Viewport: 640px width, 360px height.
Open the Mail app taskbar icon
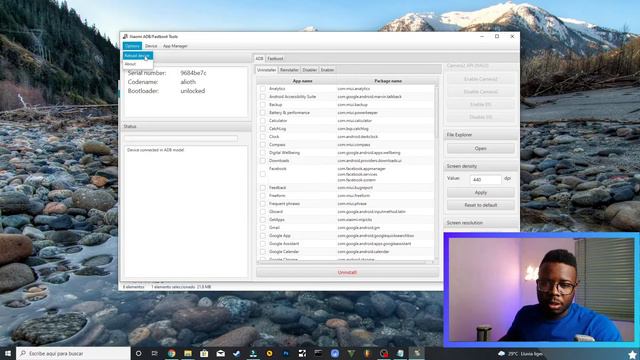click(x=220, y=353)
